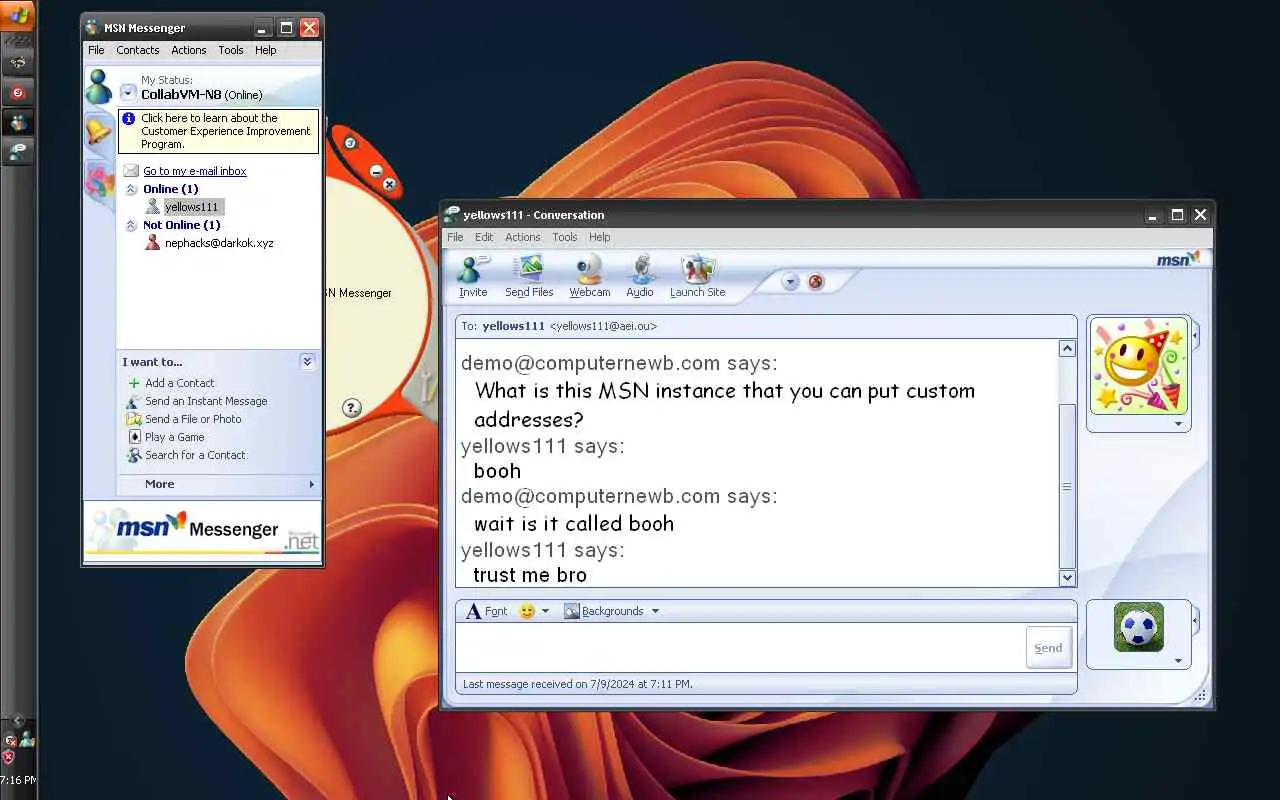This screenshot has height=800, width=1280.
Task: Click your soccer ball display picture
Action: [1139, 627]
